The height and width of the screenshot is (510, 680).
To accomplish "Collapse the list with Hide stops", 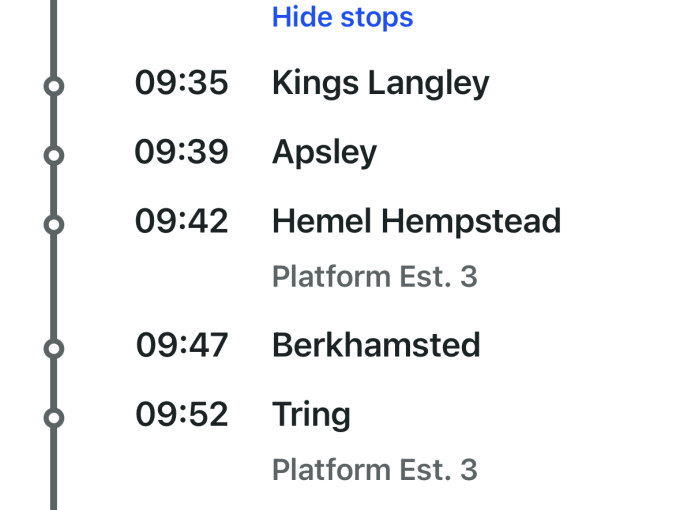I will [x=342, y=17].
